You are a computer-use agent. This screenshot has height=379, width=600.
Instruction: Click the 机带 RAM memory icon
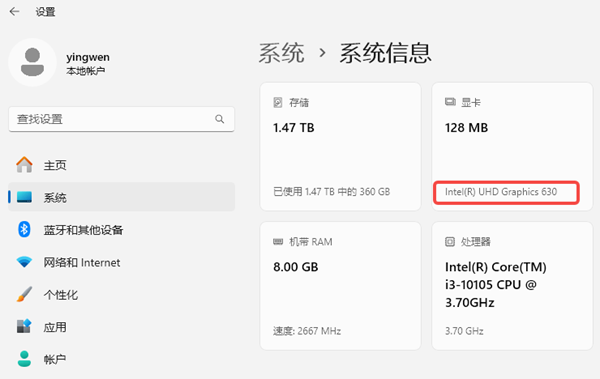coord(278,242)
